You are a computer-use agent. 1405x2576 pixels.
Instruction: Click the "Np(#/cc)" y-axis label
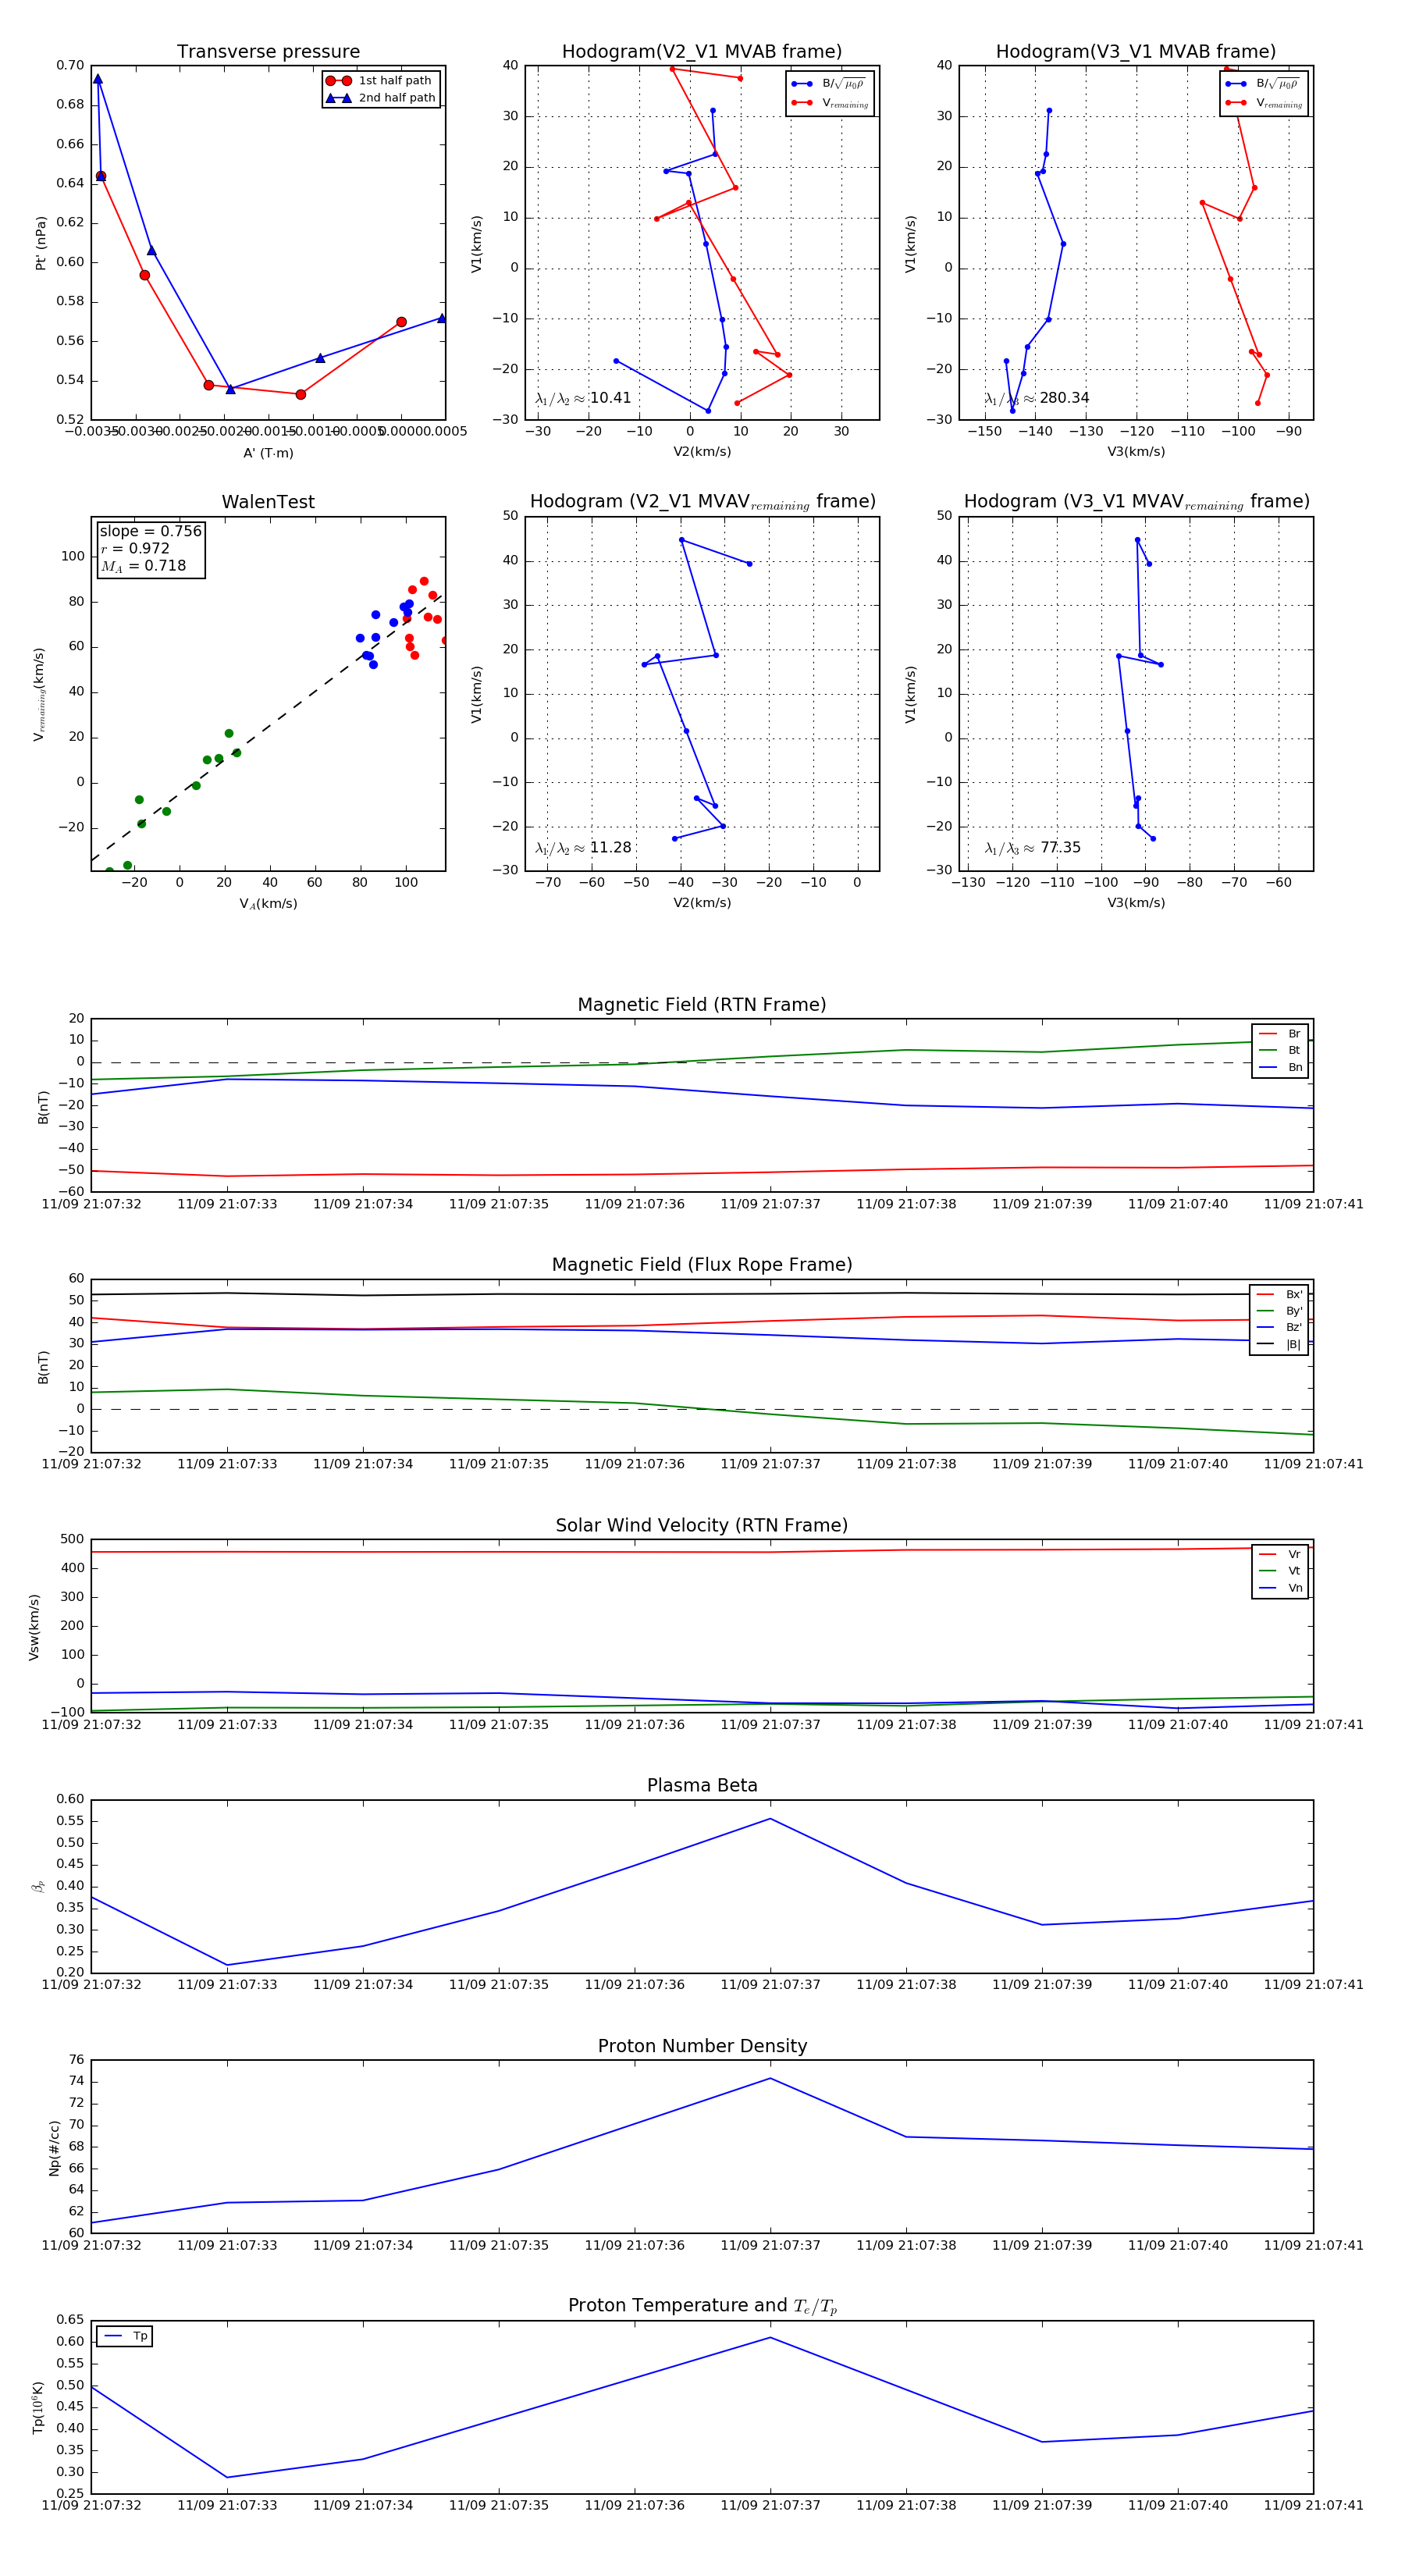(55, 2148)
